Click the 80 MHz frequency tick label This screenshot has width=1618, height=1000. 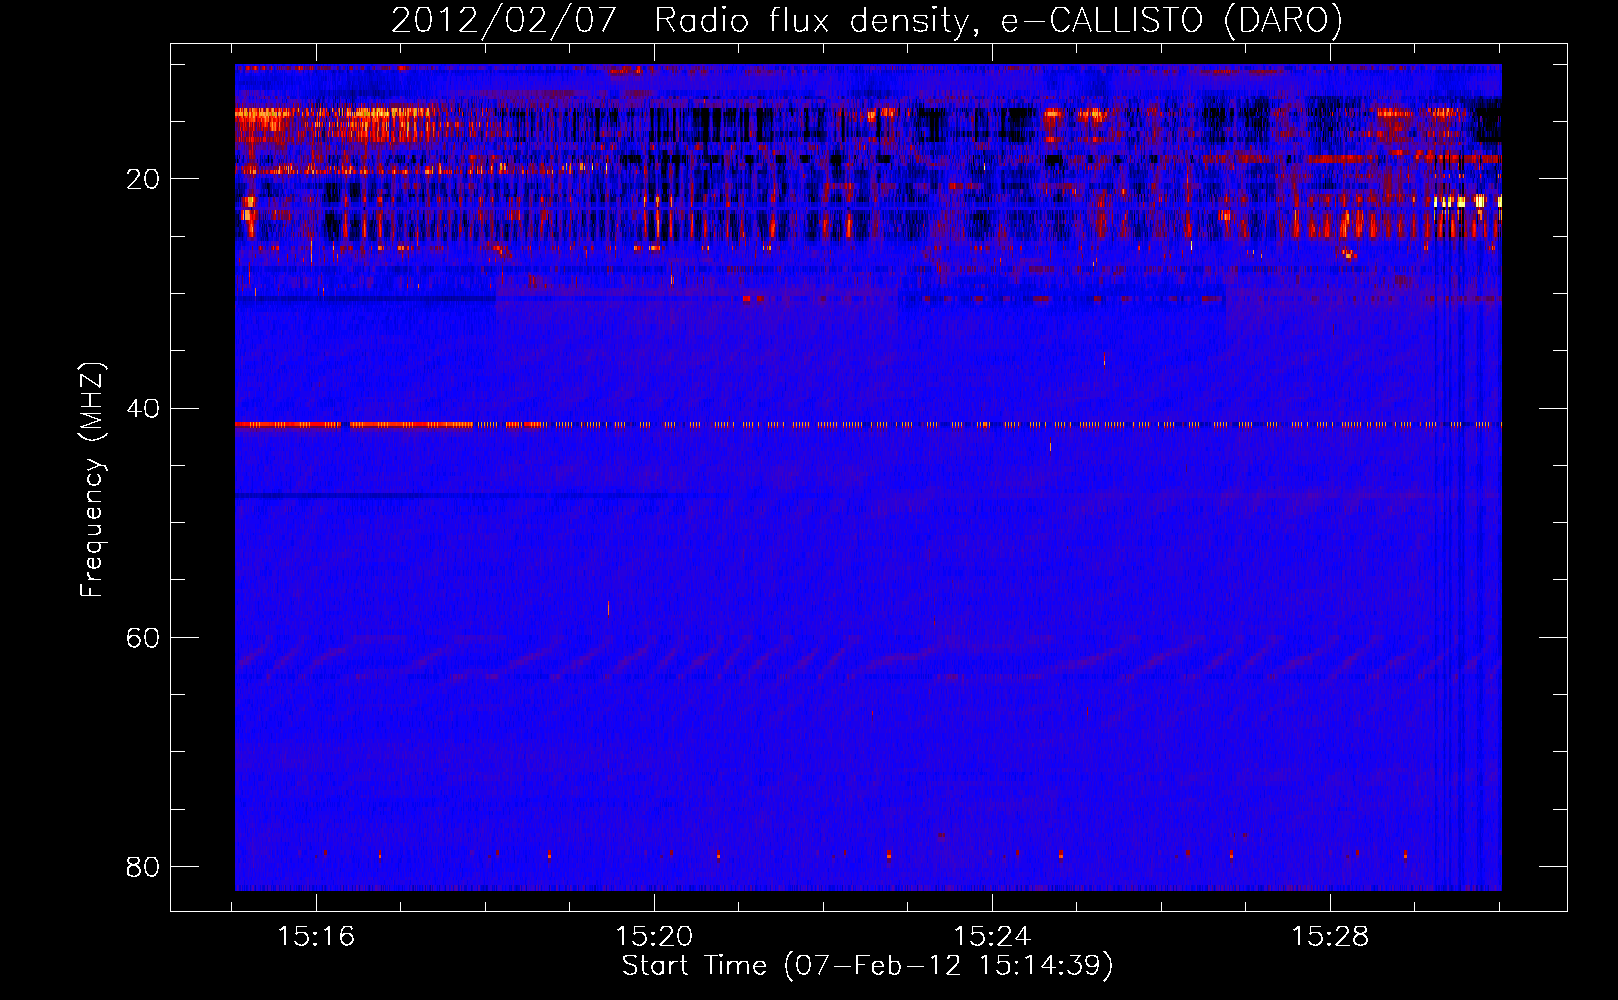(x=143, y=866)
